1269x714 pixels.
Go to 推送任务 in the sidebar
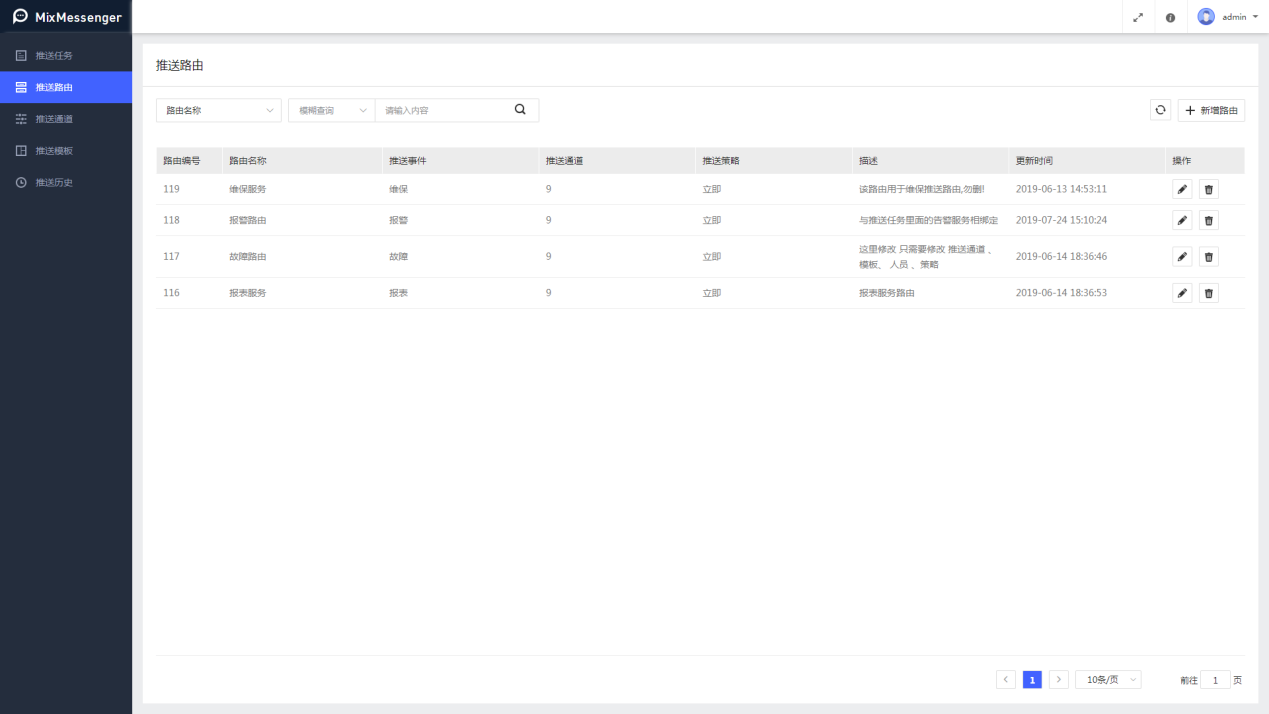54,55
